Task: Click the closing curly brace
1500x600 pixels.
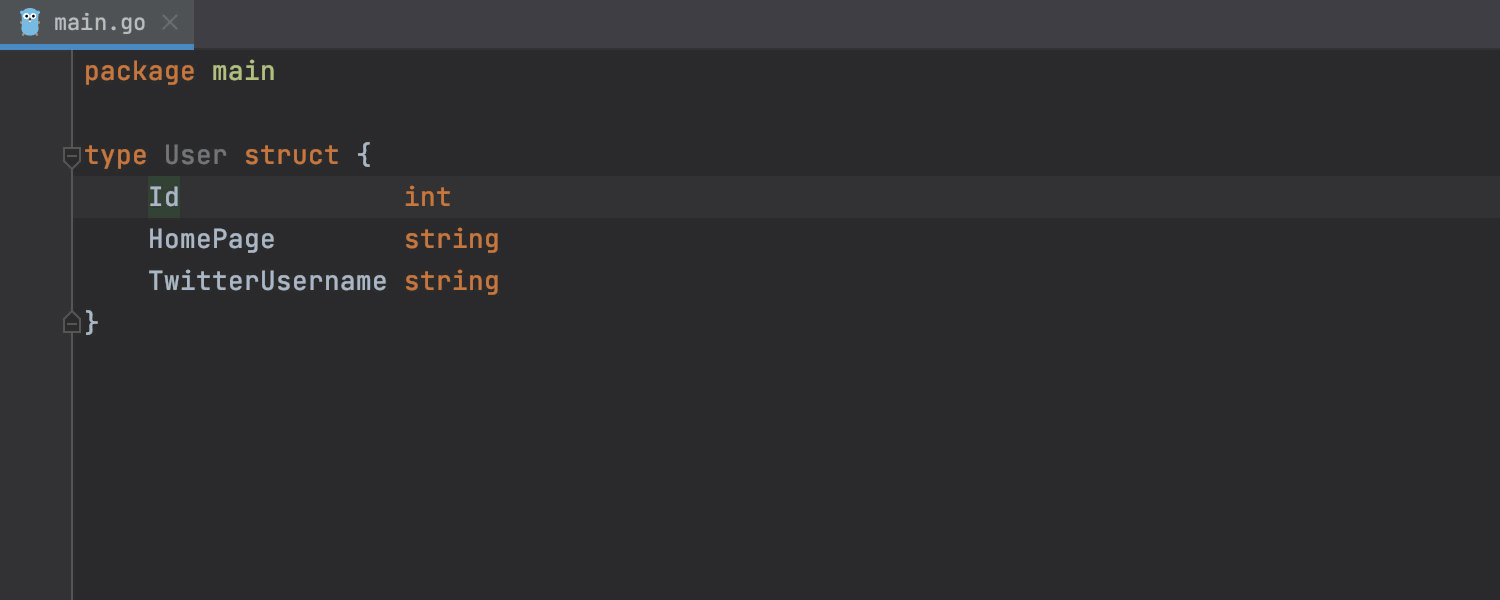Action: coord(92,323)
